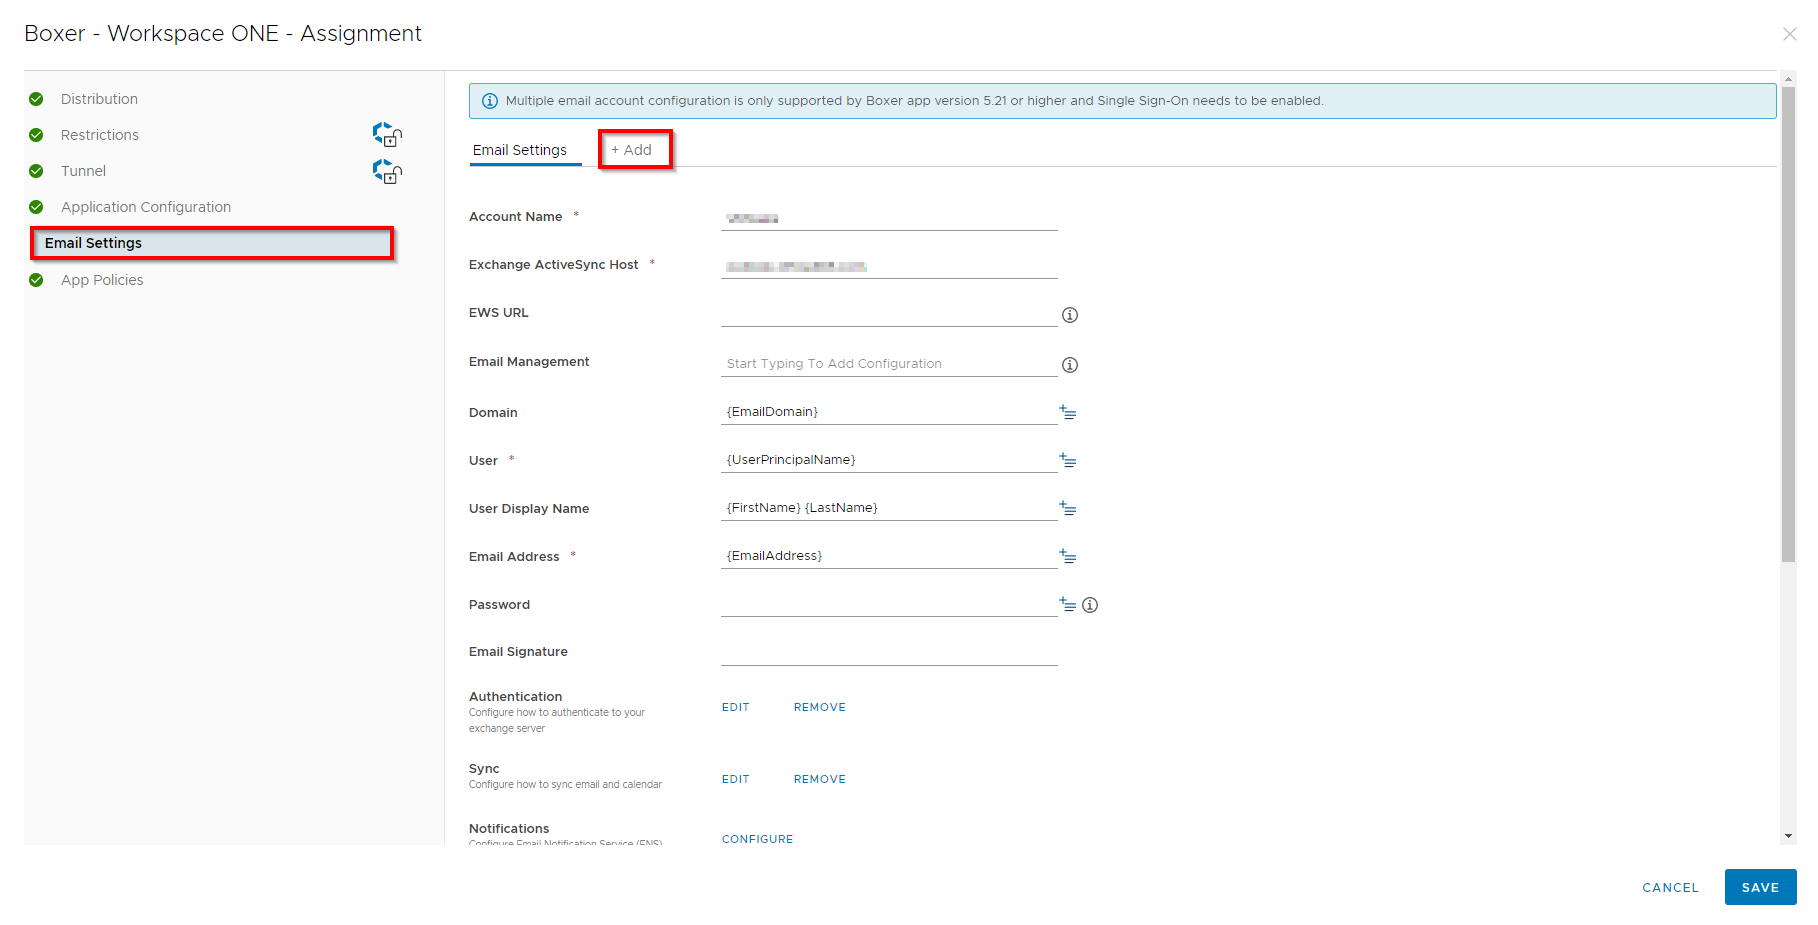Click the lookup values icon for User Display Name

coord(1067,508)
